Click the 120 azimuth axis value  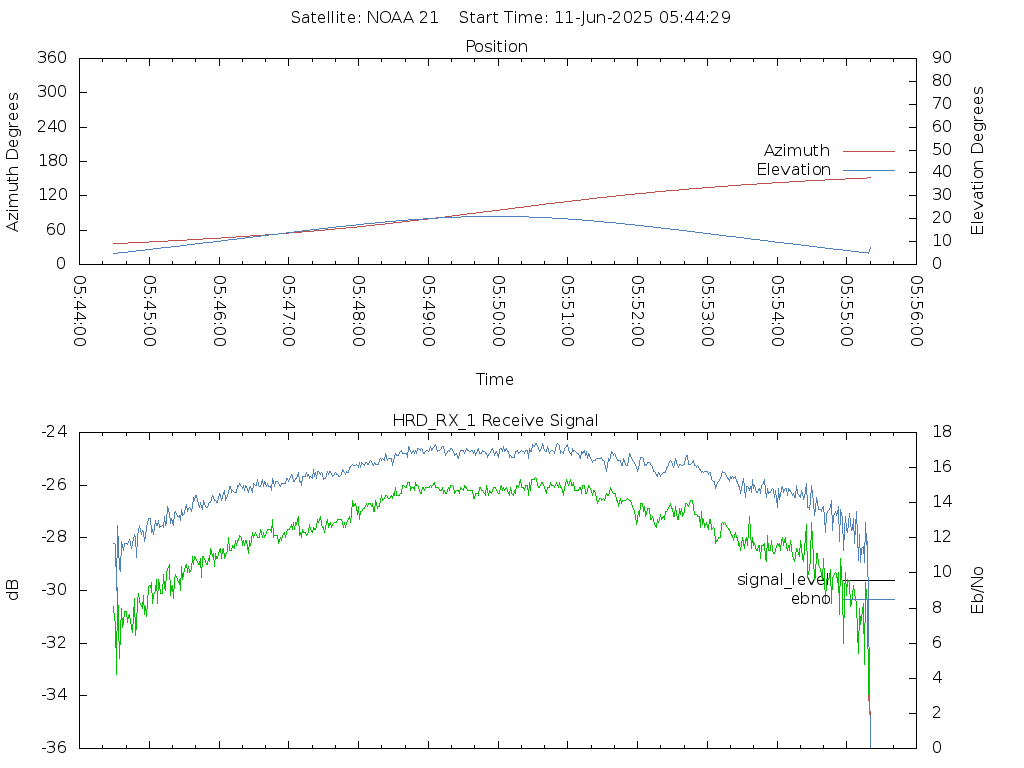point(52,195)
